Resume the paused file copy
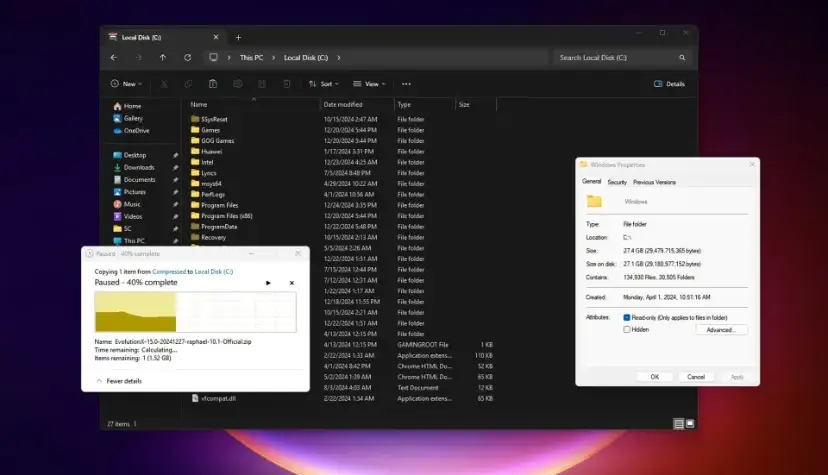This screenshot has width=828, height=475. pyautogui.click(x=268, y=283)
